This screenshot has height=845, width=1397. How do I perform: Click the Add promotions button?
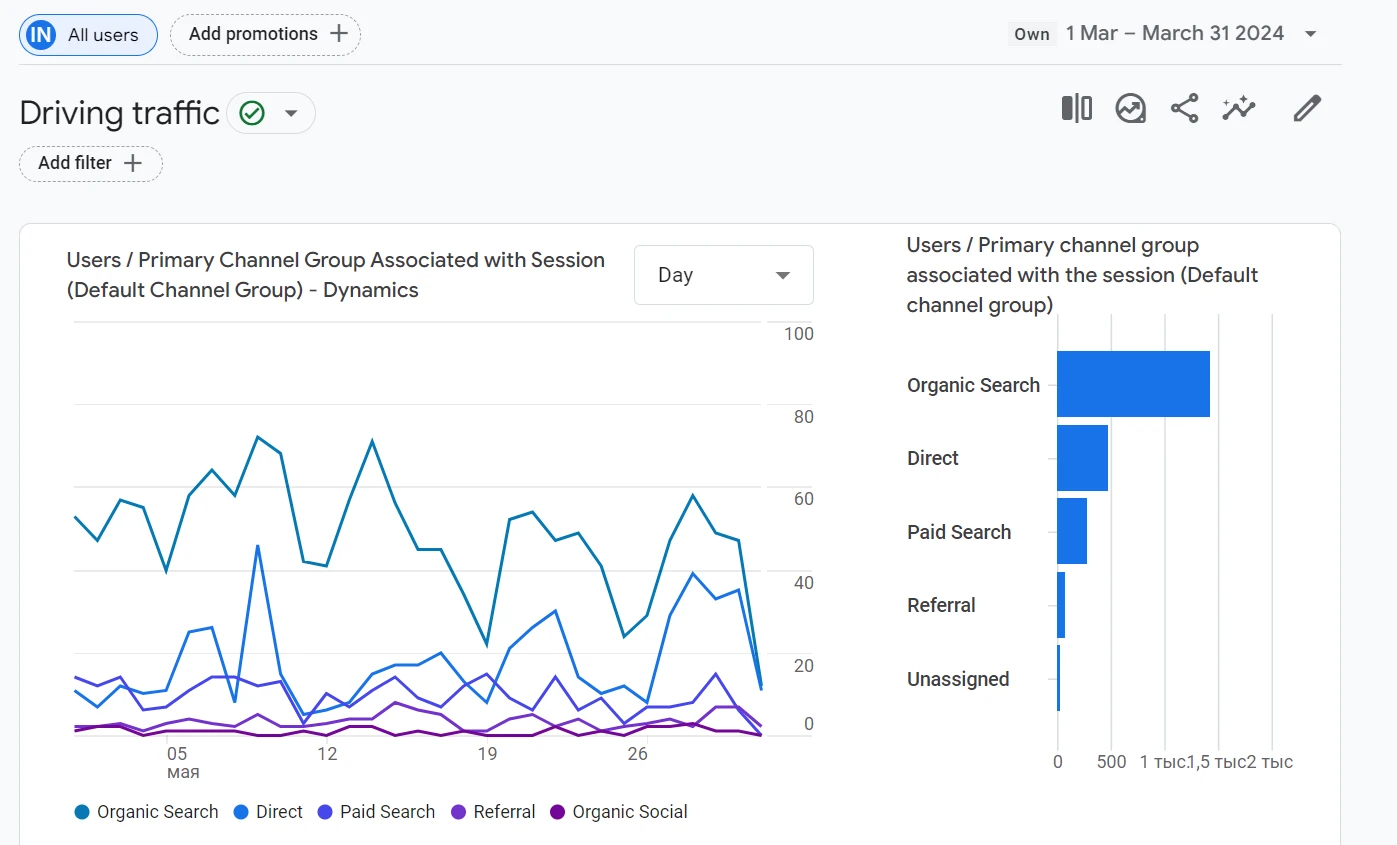click(x=265, y=34)
